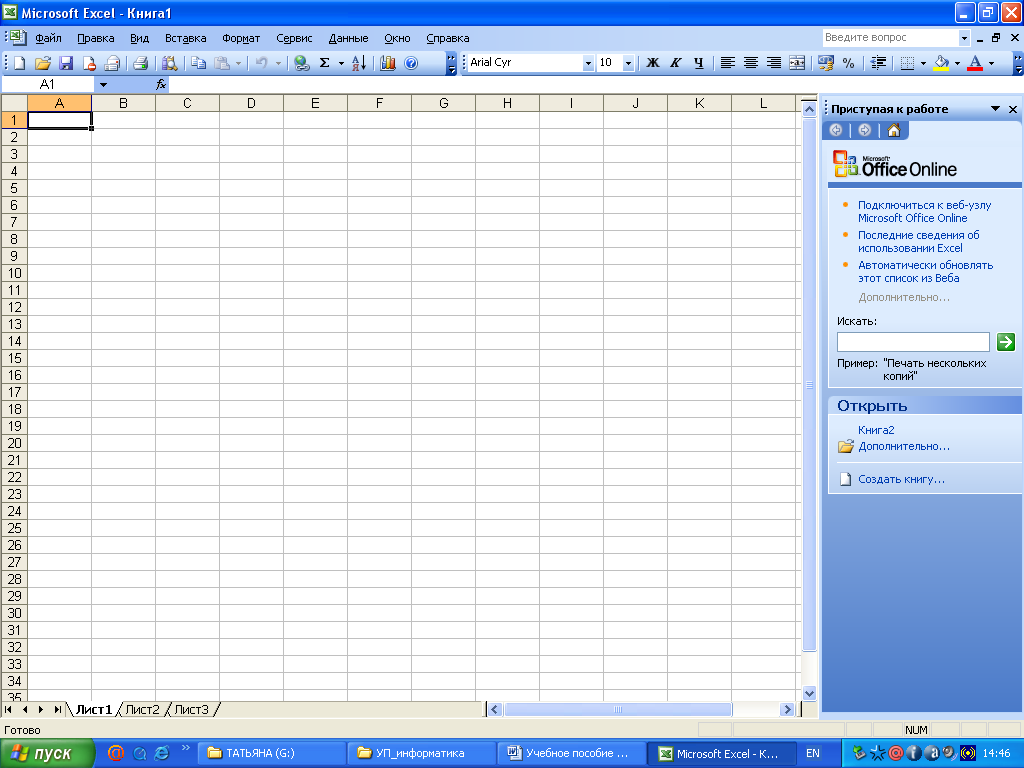Click 'Автоматически обновлять этот список из Веба'
The height and width of the screenshot is (768, 1024).
click(x=925, y=272)
